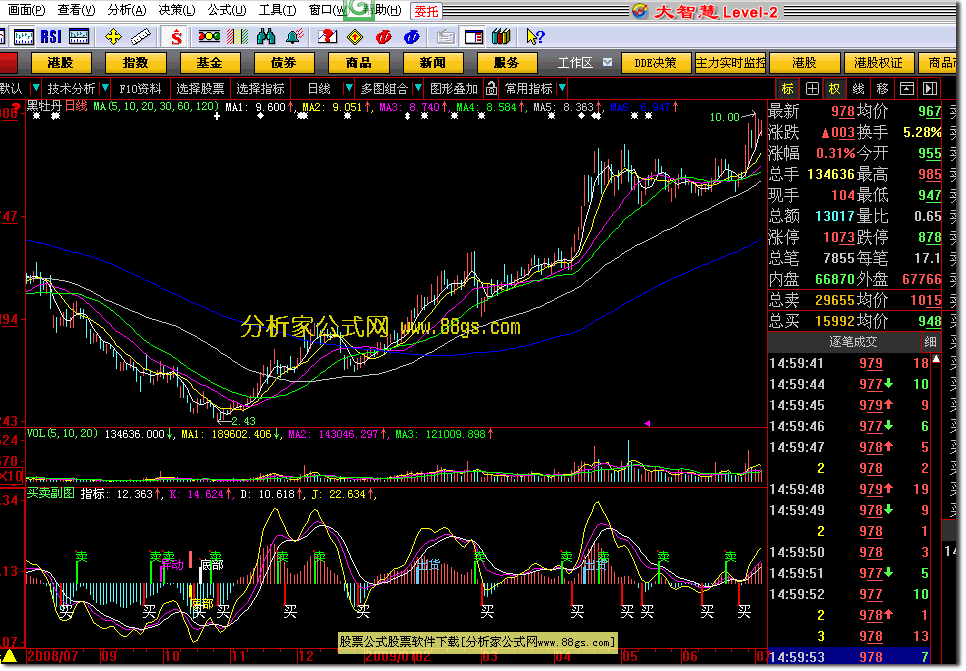Image resolution: width=966 pixels, height=671 pixels.
Task: Click the red question mark chart icon
Action: tap(327, 37)
